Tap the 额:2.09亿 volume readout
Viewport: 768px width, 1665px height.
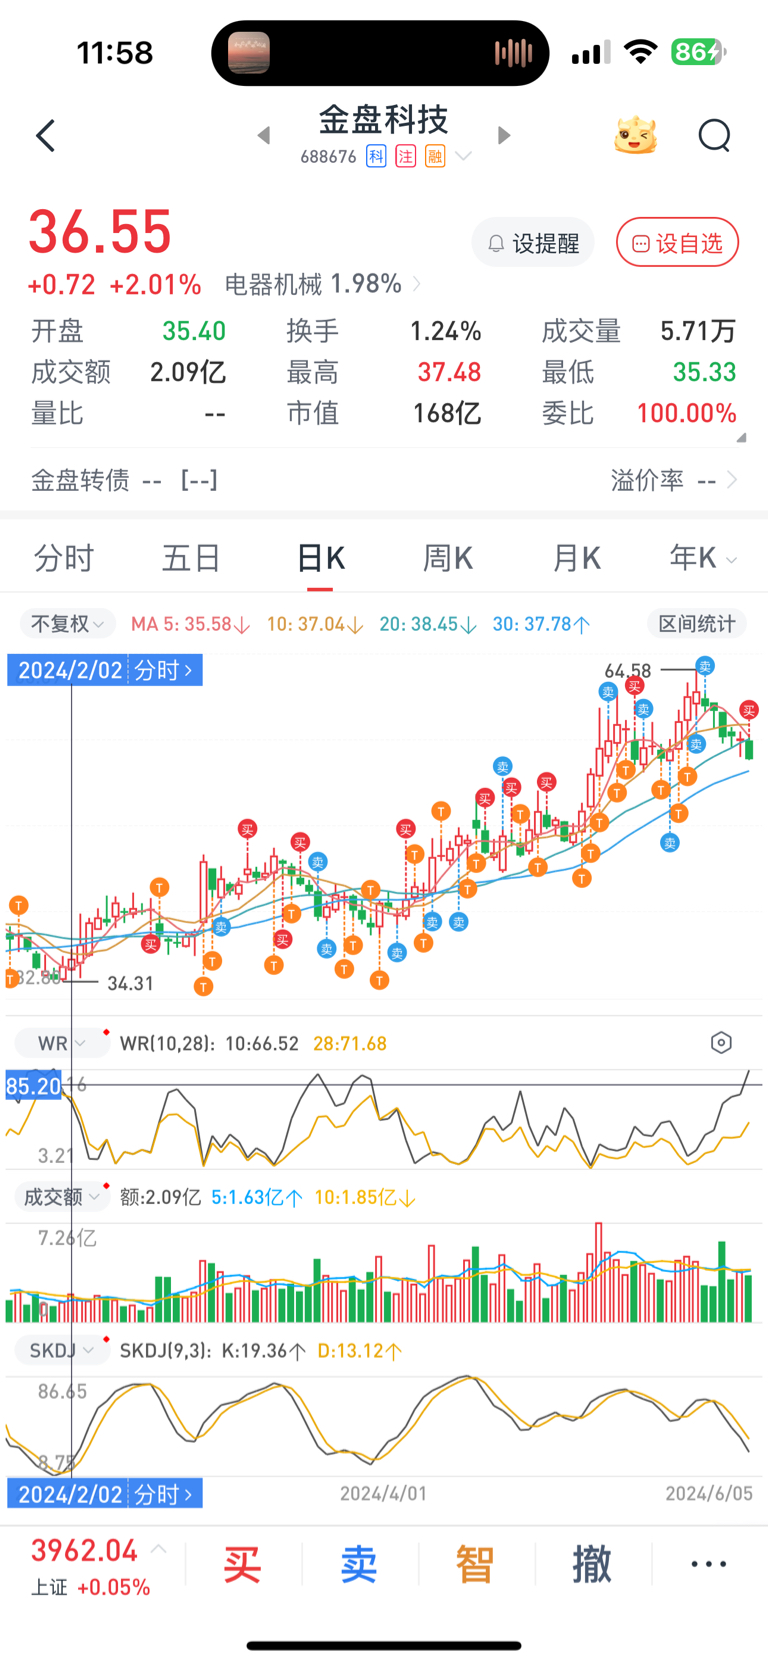coord(160,1197)
